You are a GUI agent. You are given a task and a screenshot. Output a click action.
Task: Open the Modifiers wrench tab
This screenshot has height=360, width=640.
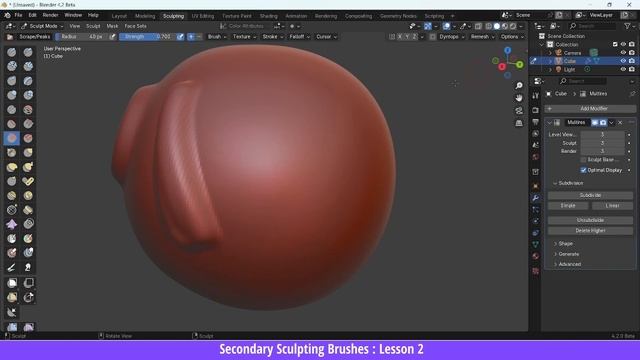536,198
